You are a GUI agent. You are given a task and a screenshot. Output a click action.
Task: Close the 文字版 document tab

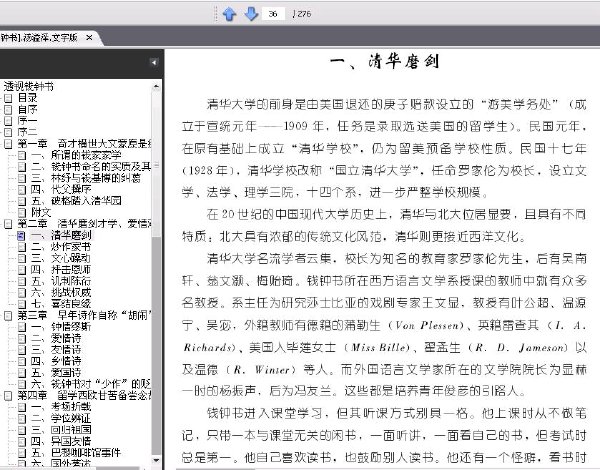89,38
